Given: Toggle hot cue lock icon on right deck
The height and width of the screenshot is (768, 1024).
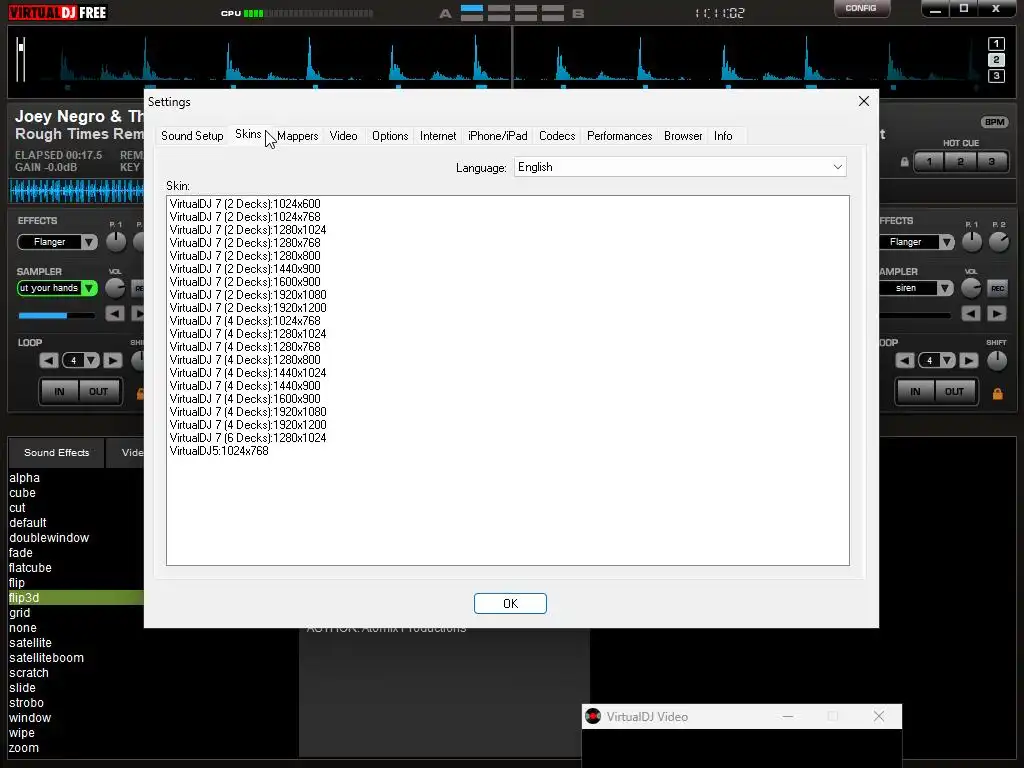Looking at the screenshot, I should [x=904, y=161].
